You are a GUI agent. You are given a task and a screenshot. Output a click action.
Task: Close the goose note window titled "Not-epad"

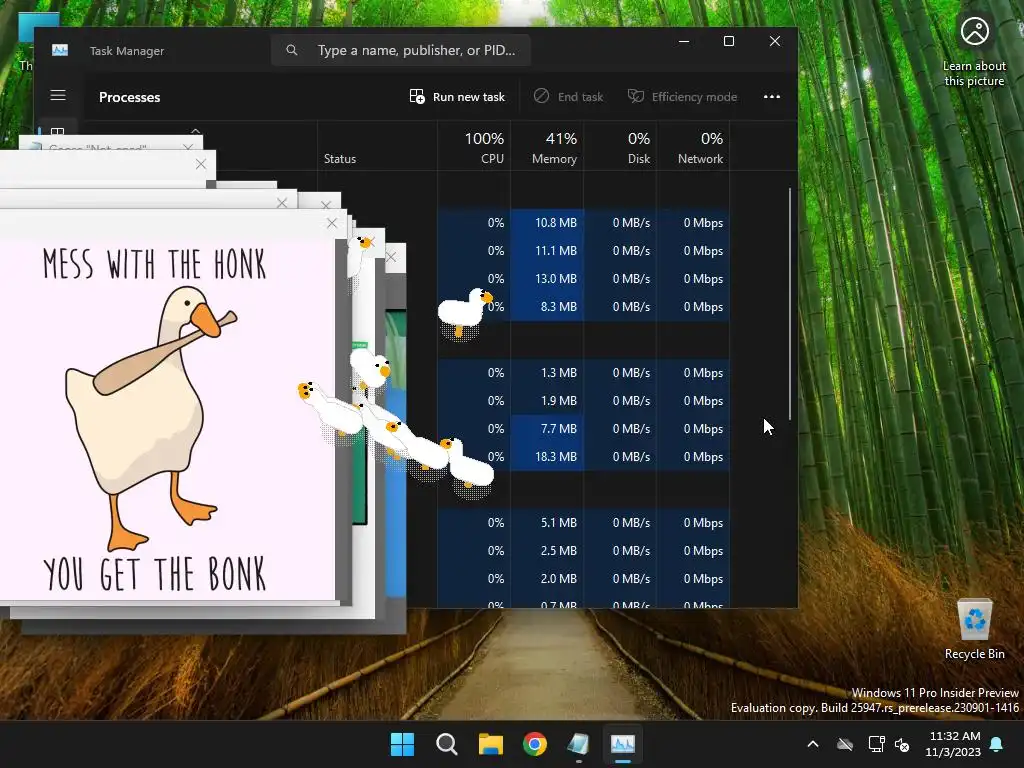point(188,148)
